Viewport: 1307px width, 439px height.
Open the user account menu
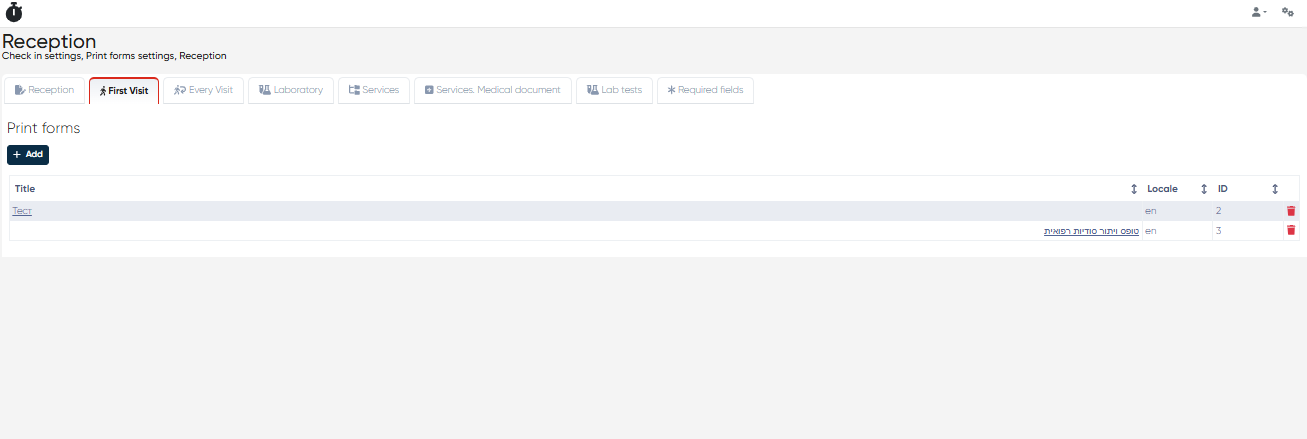[x=1258, y=12]
